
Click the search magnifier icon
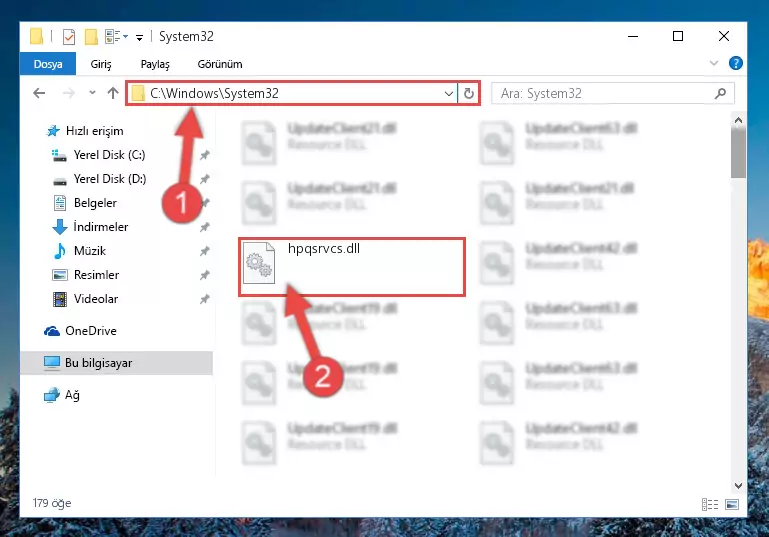(720, 93)
